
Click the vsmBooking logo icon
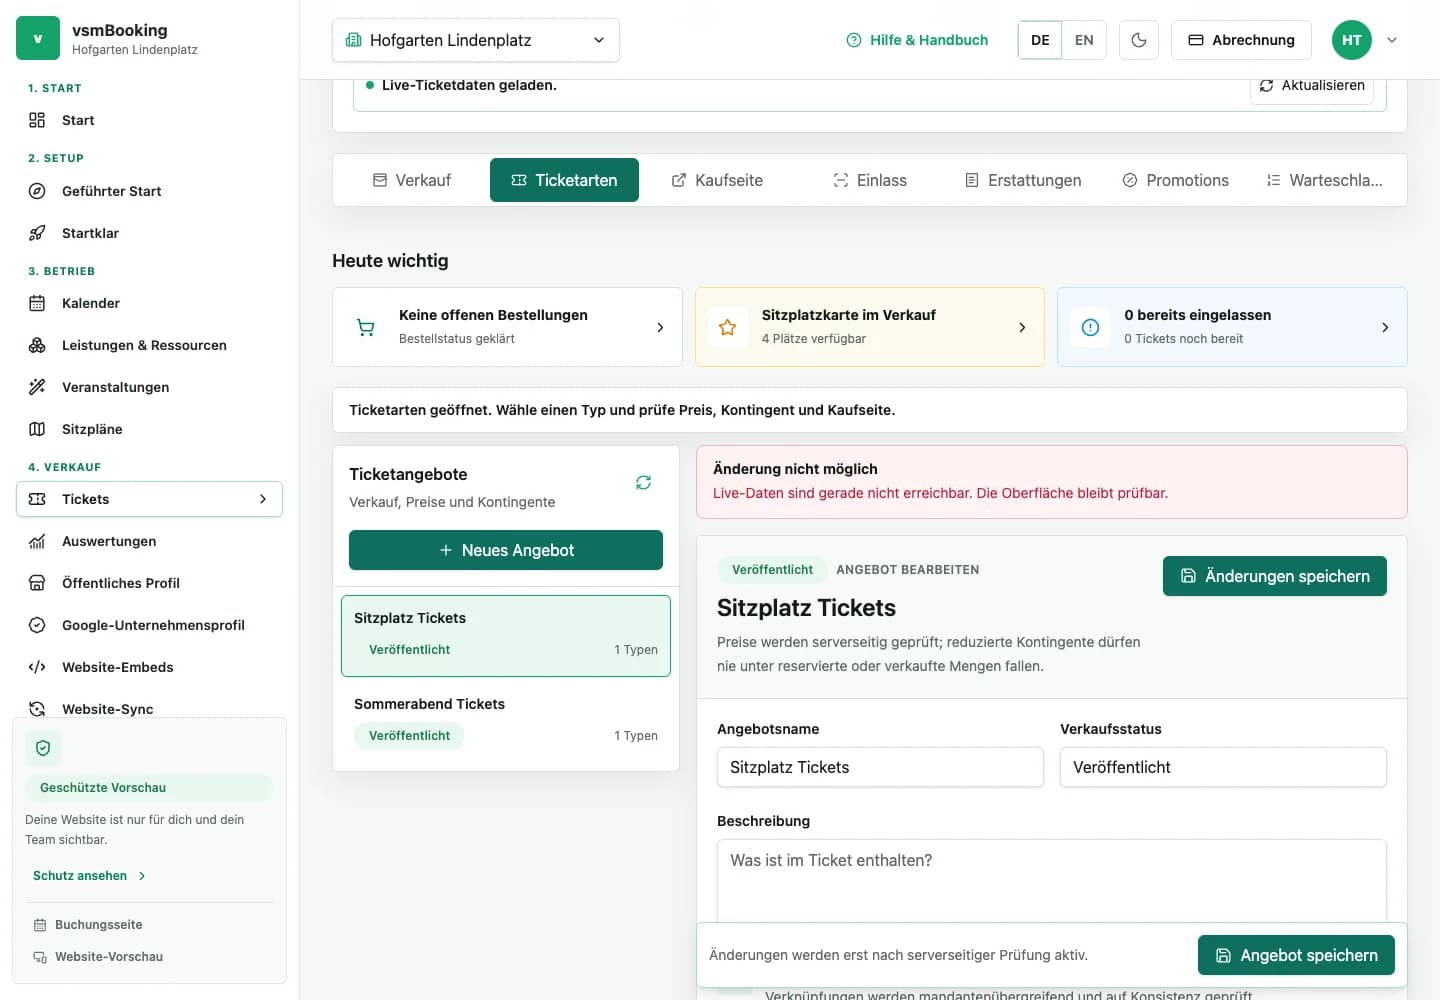[x=38, y=38]
